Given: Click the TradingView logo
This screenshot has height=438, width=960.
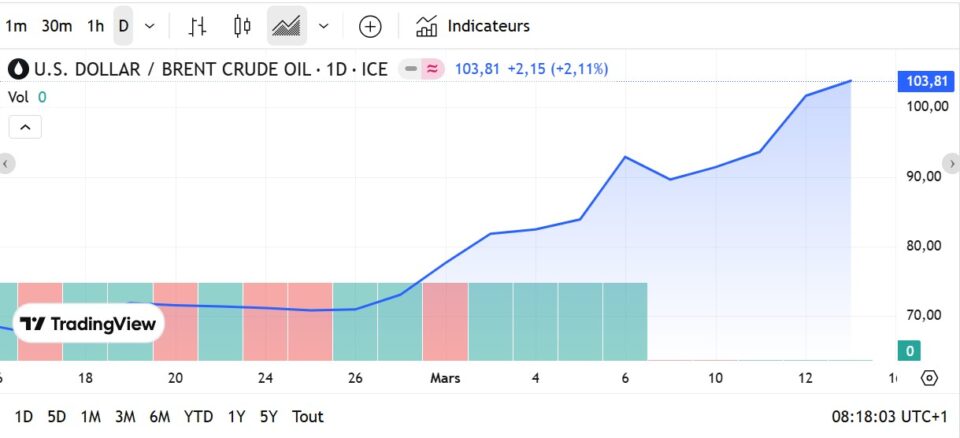Looking at the screenshot, I should [89, 323].
